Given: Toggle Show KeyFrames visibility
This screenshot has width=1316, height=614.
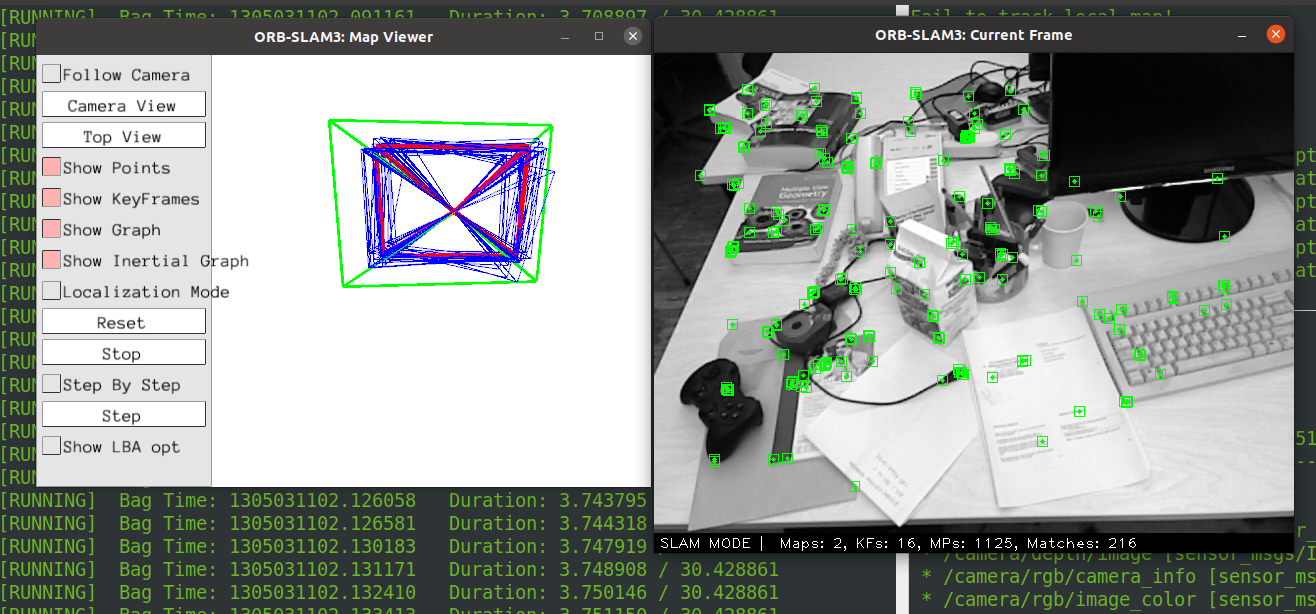Looking at the screenshot, I should click(51, 198).
